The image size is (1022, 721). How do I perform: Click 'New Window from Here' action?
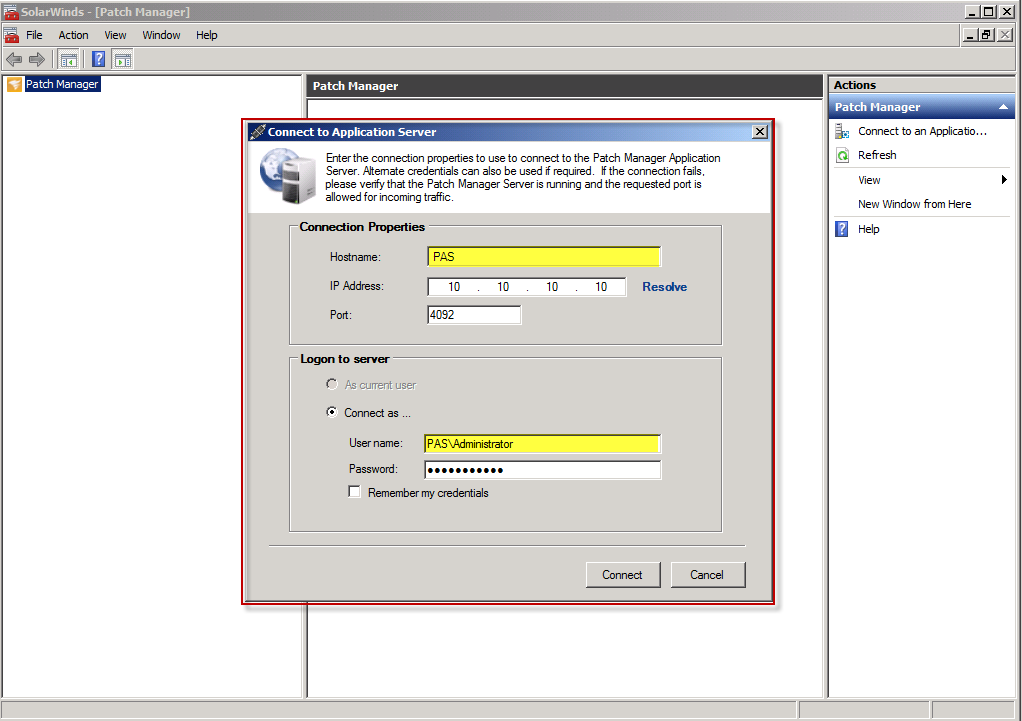pos(914,204)
